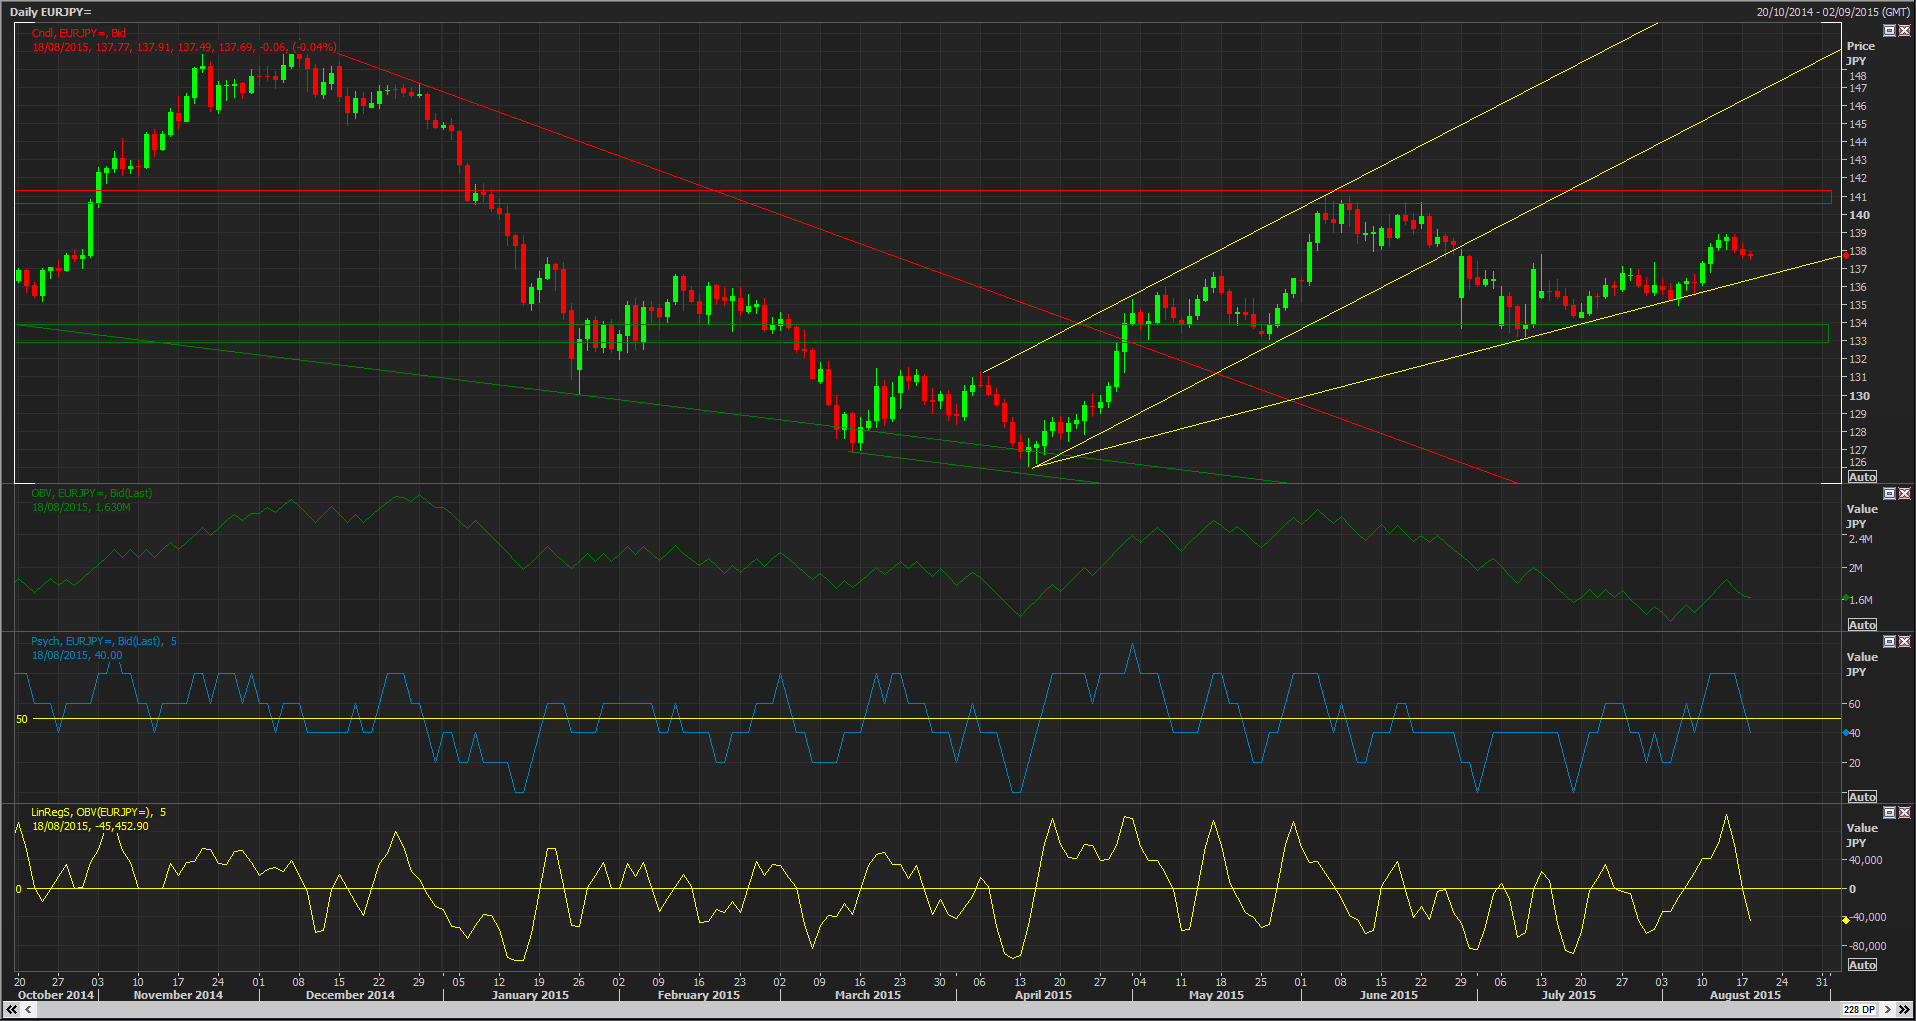Select the Daily EURJPY= chart title
Image resolution: width=1916 pixels, height=1021 pixels.
(50, 12)
